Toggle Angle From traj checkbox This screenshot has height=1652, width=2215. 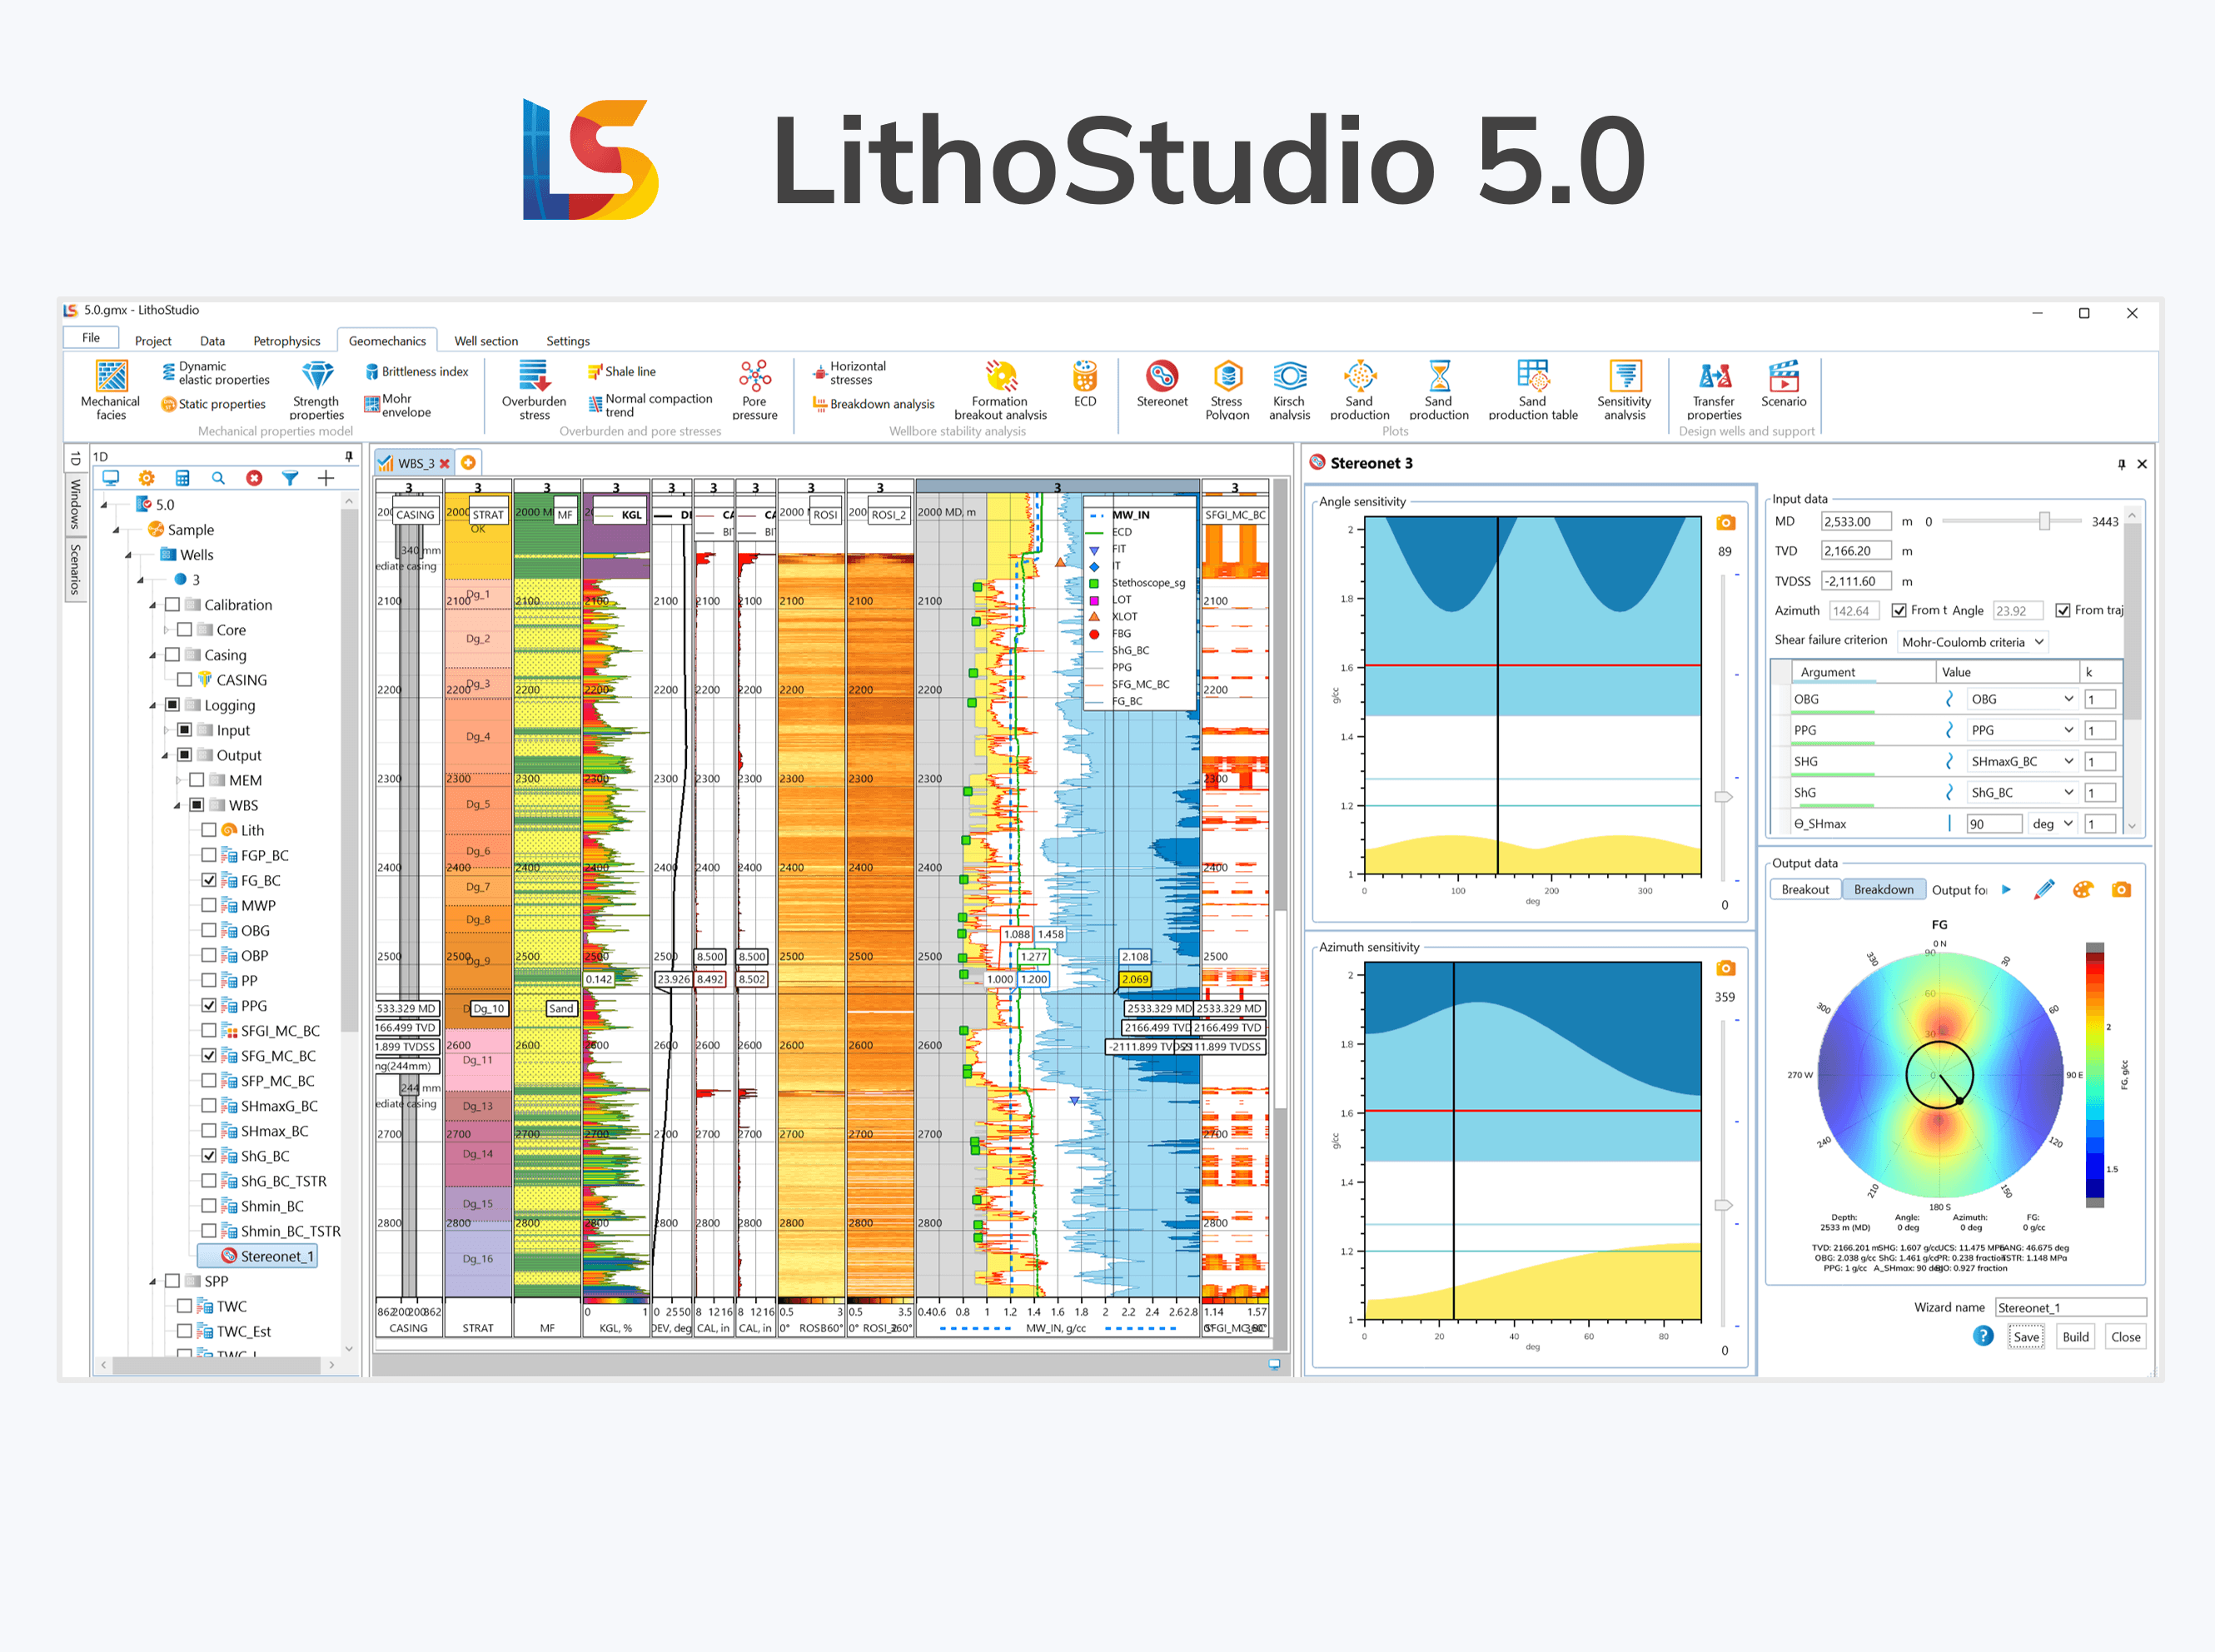pyautogui.click(x=2063, y=610)
